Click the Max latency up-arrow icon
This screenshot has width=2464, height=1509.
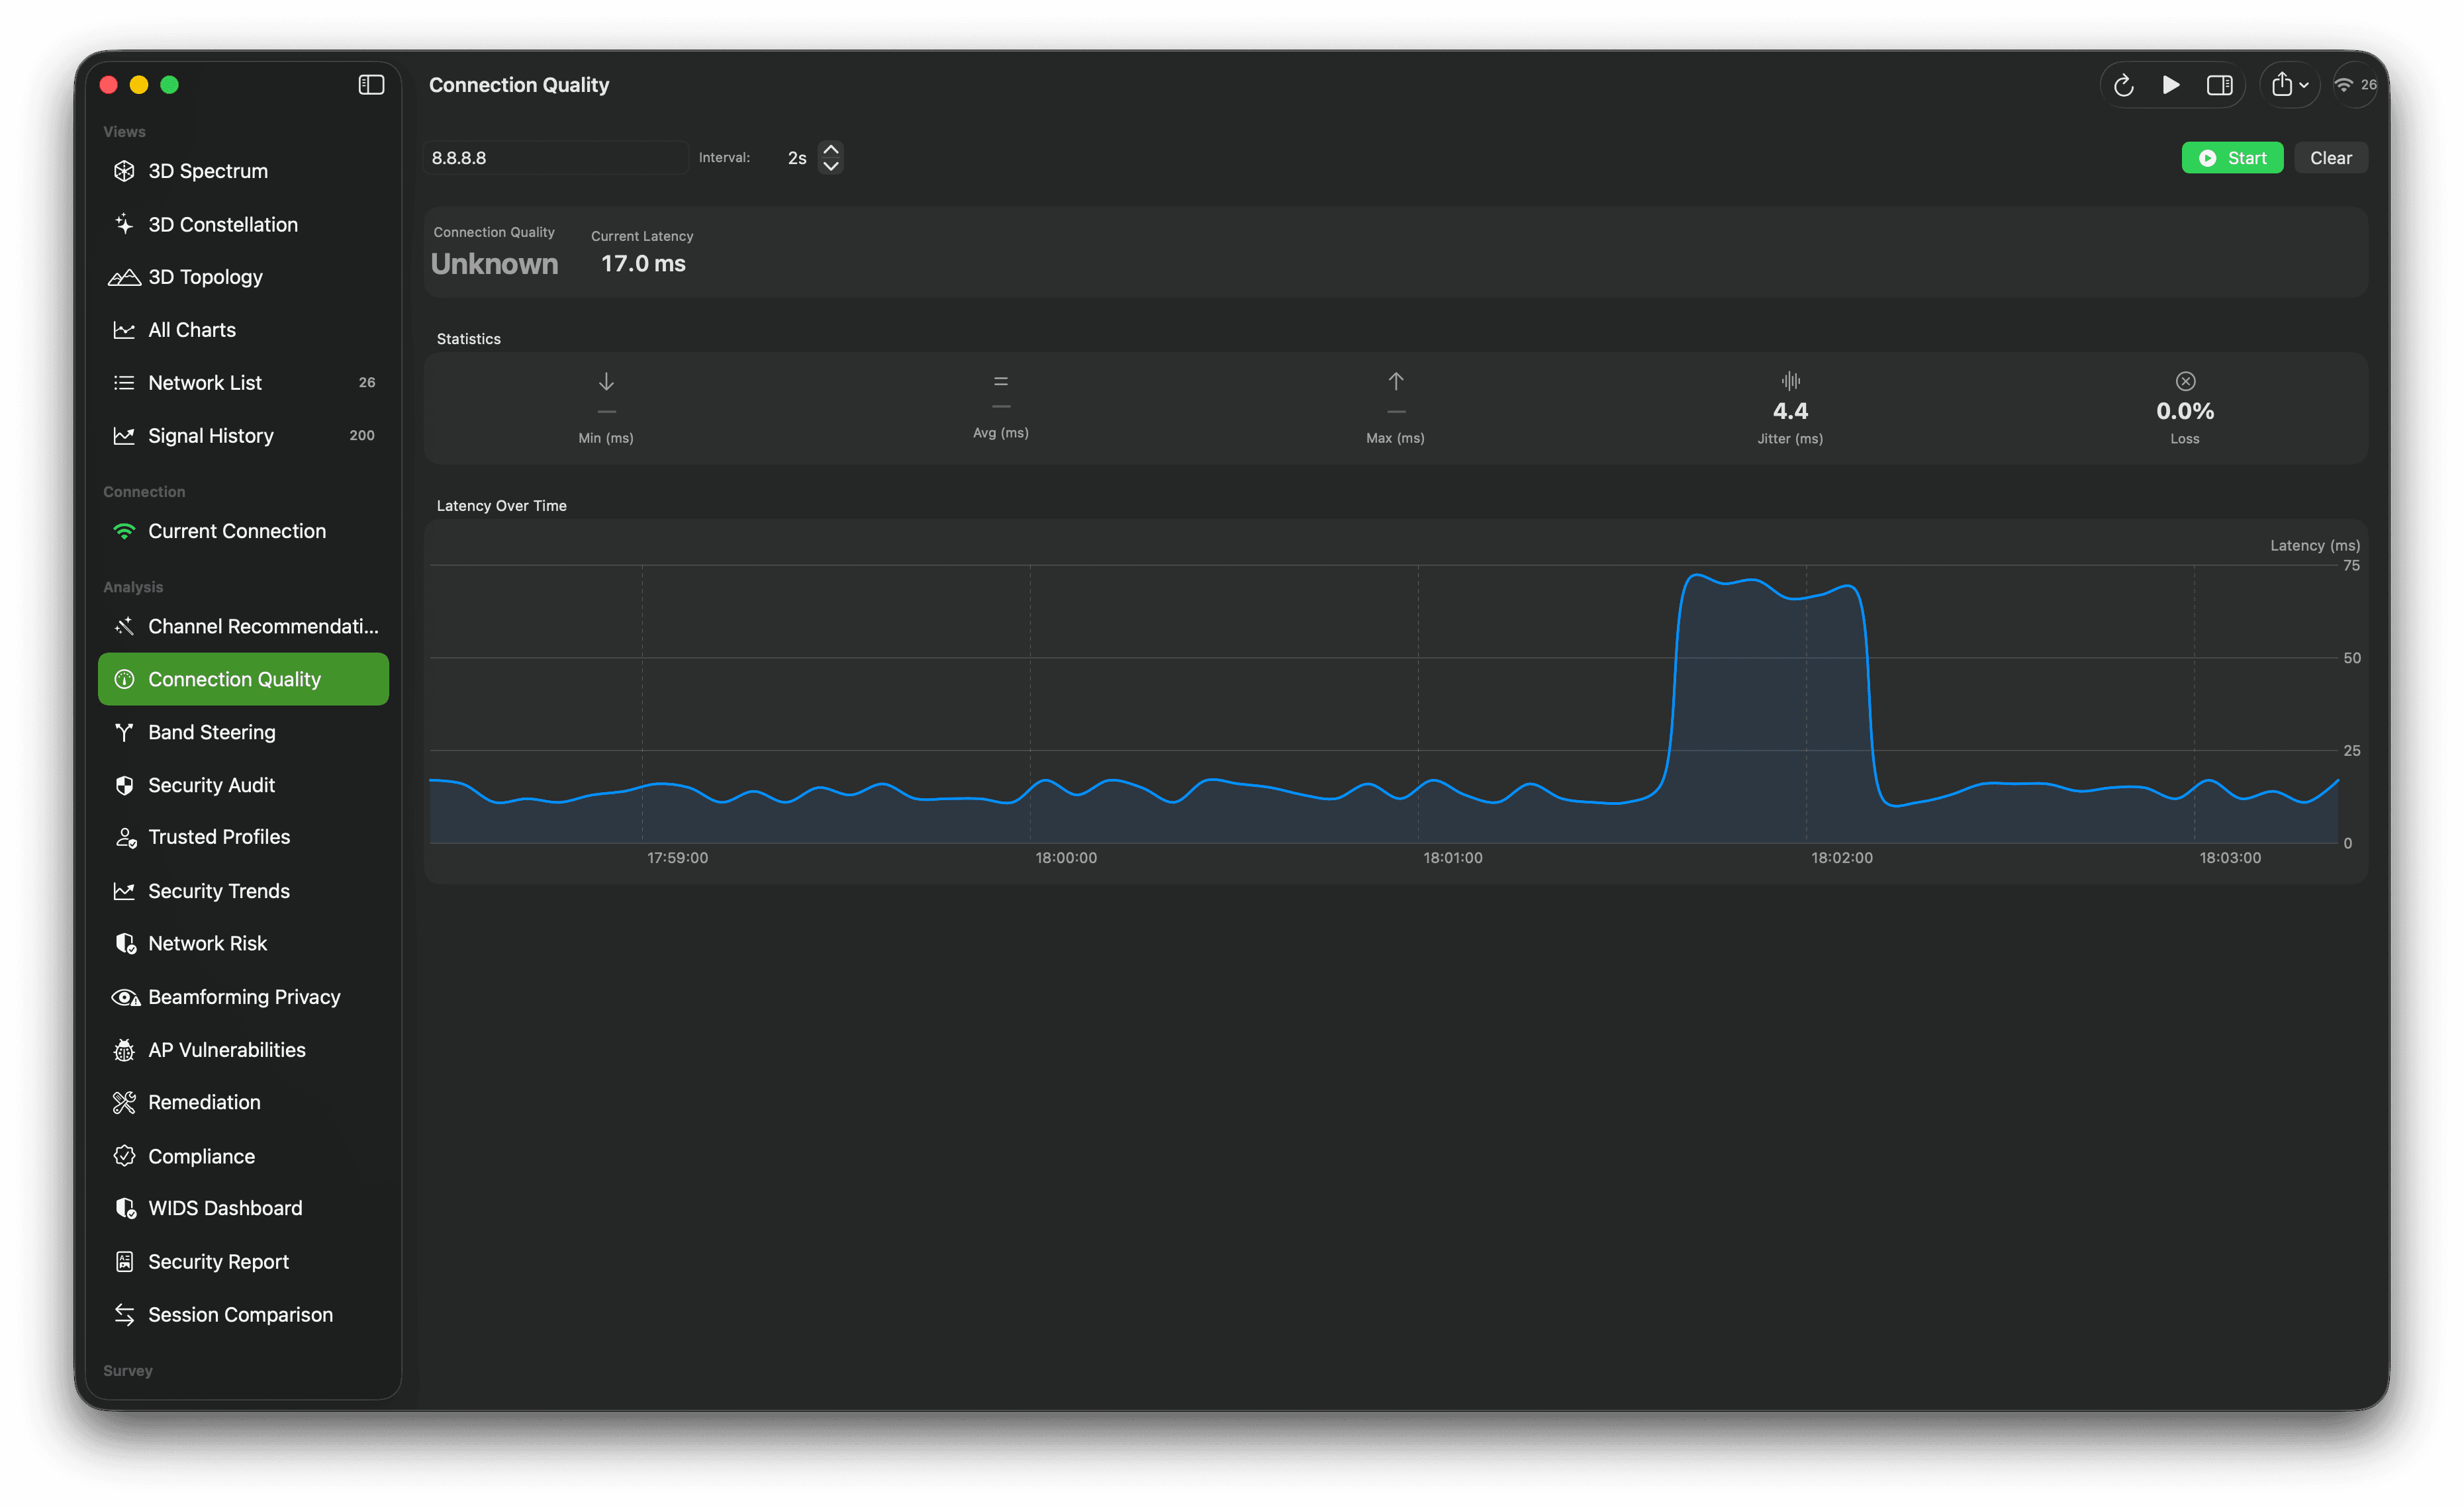(1395, 381)
